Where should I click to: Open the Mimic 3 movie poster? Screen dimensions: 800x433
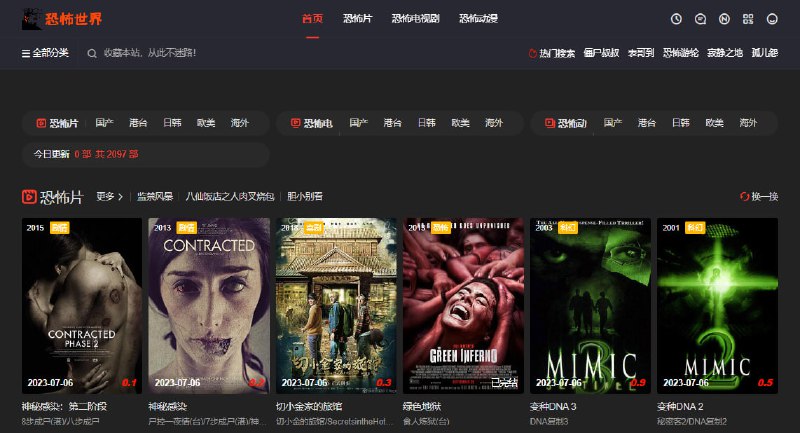click(590, 305)
